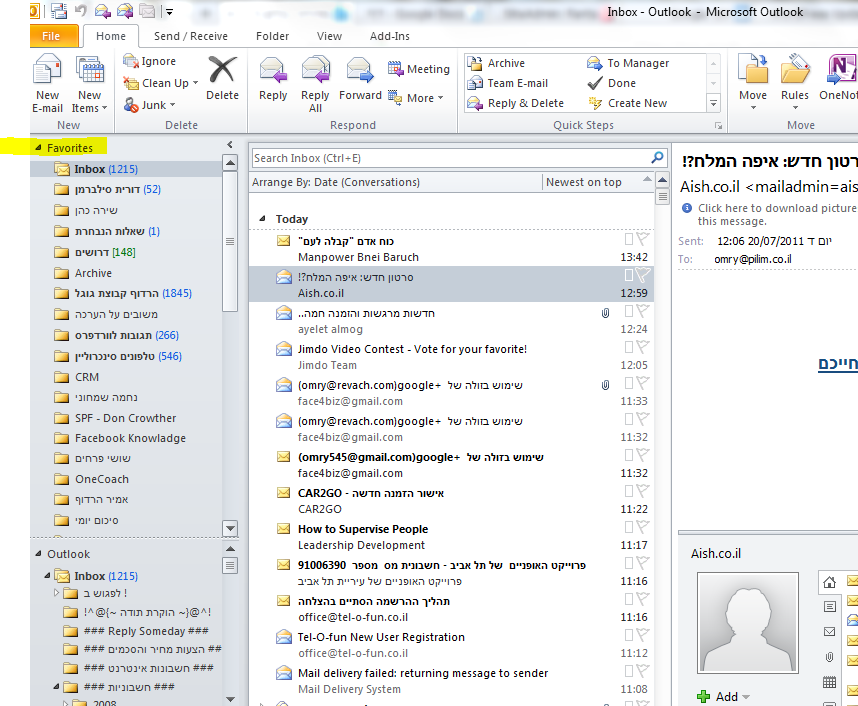Viewport: 858px width, 706px height.
Task: Click the search magnifier icon
Action: point(657,158)
